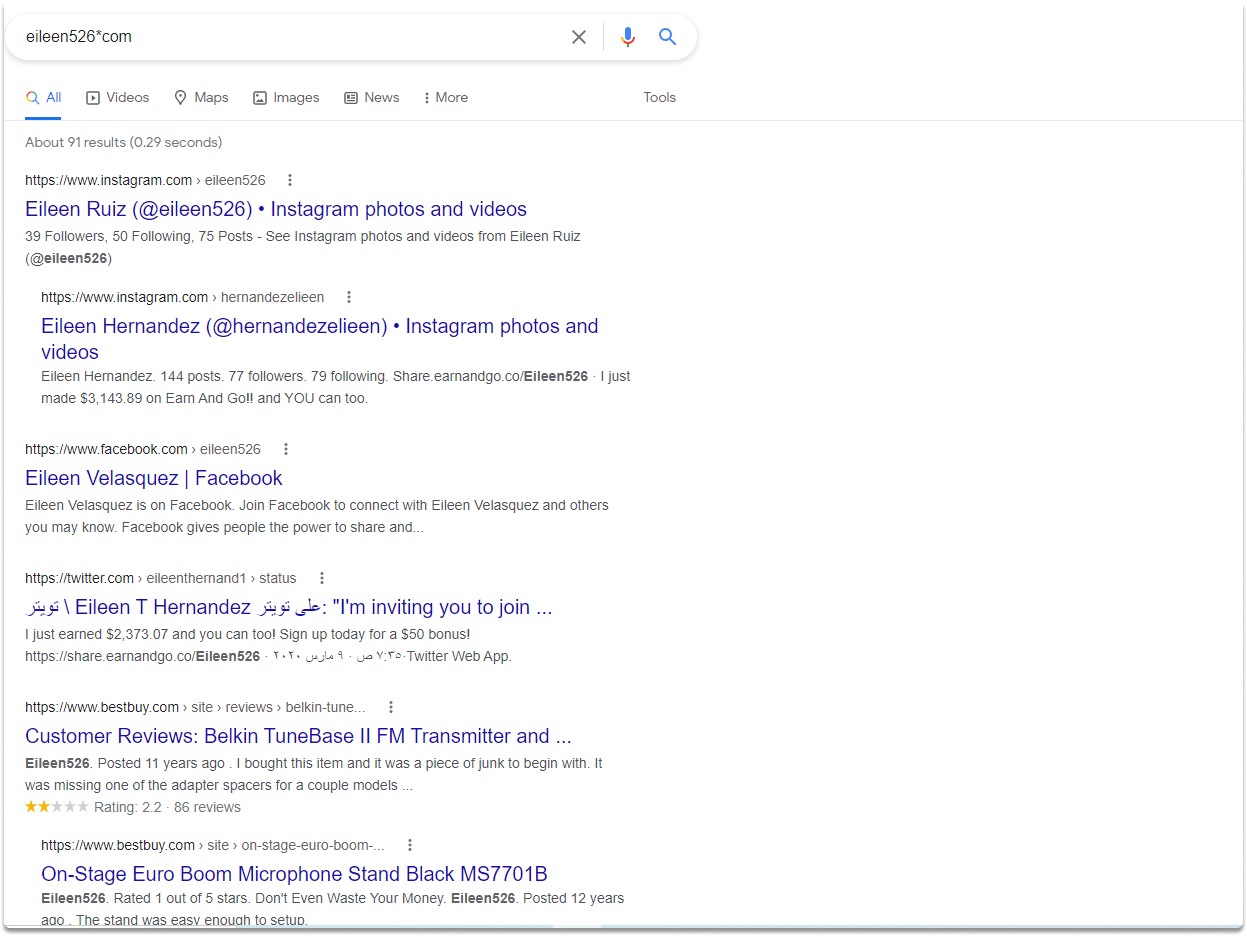Open options dots beside bestbuy.com on-stage-euro-boom result
The height and width of the screenshot is (936, 1247).
(409, 845)
